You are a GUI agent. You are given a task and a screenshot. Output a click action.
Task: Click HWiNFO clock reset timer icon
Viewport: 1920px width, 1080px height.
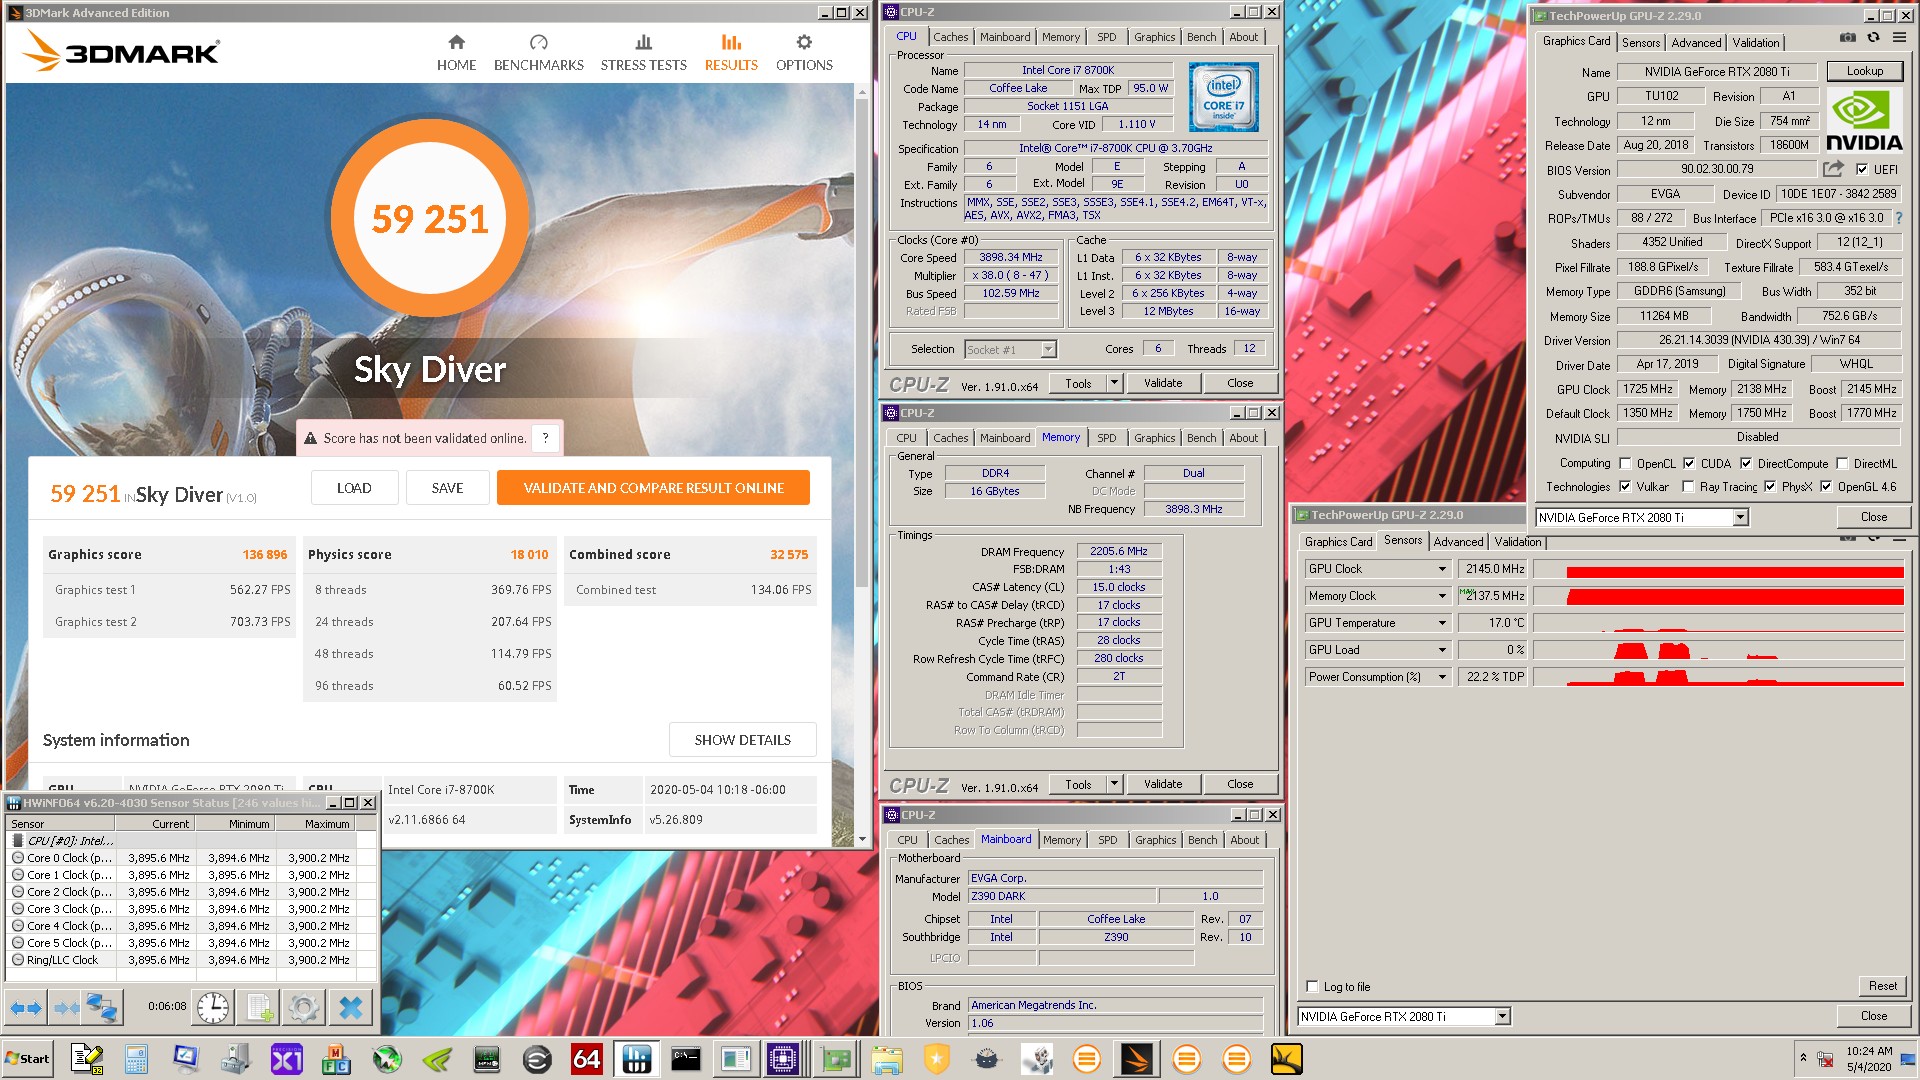click(212, 1008)
